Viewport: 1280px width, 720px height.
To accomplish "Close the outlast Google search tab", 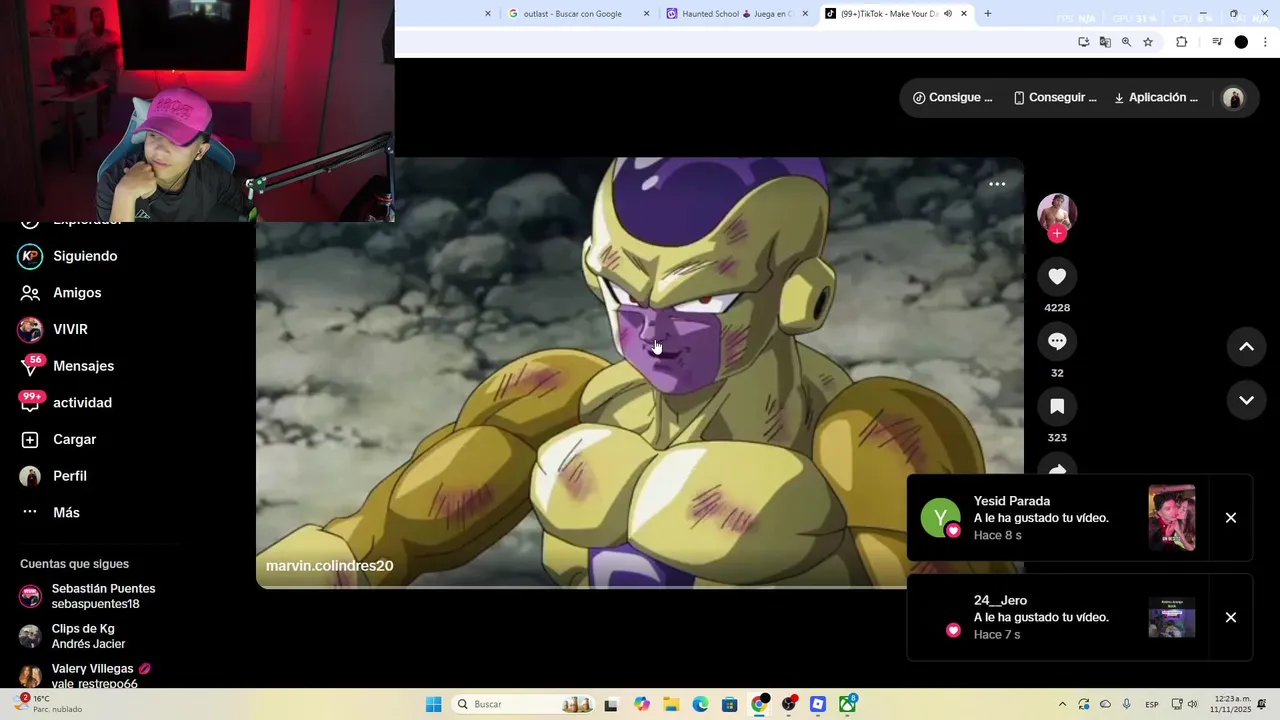I will click(x=646, y=14).
